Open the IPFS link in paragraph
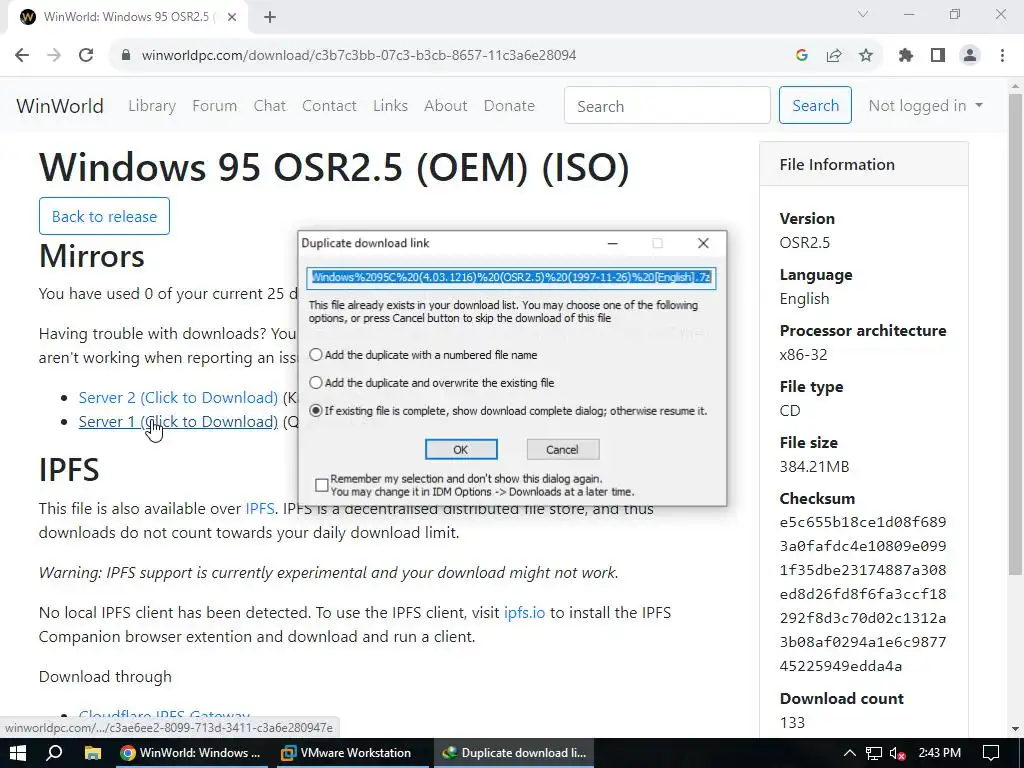1024x768 pixels. [x=260, y=509]
